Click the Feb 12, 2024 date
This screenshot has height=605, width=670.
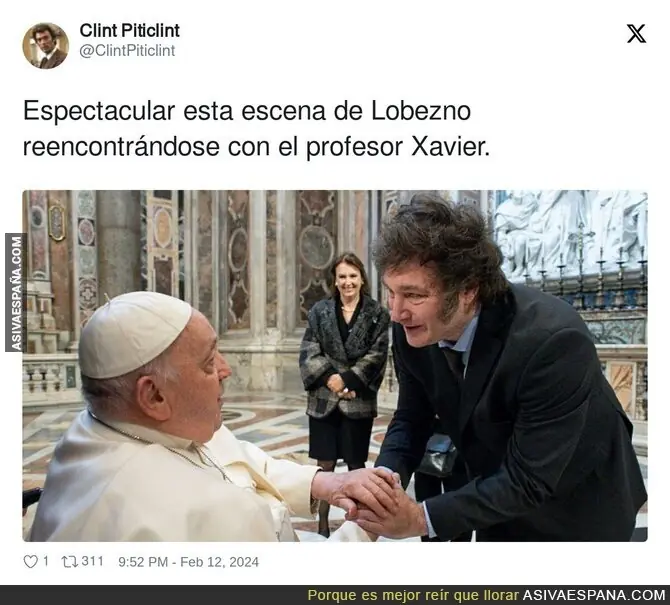pos(220,562)
